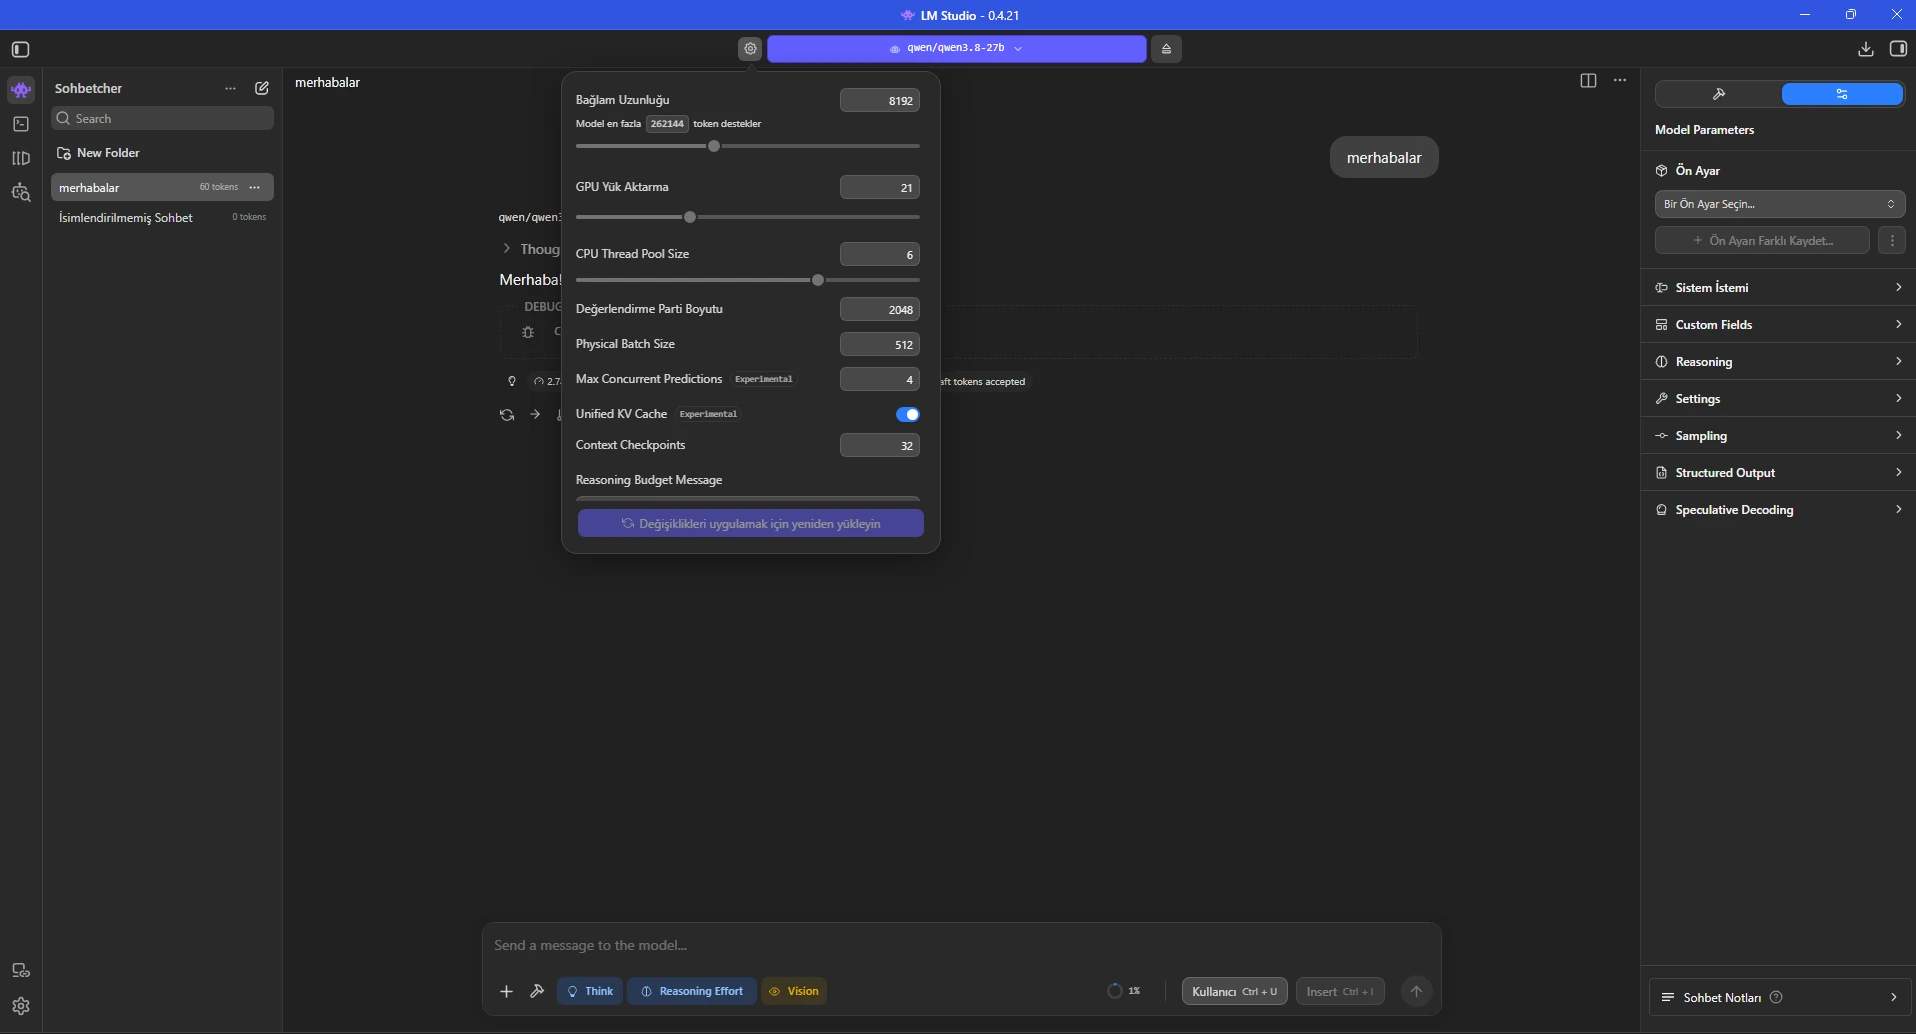Click Değişiklikleri uygulamak için yeniden yükleyin
The width and height of the screenshot is (1916, 1034).
click(x=750, y=523)
